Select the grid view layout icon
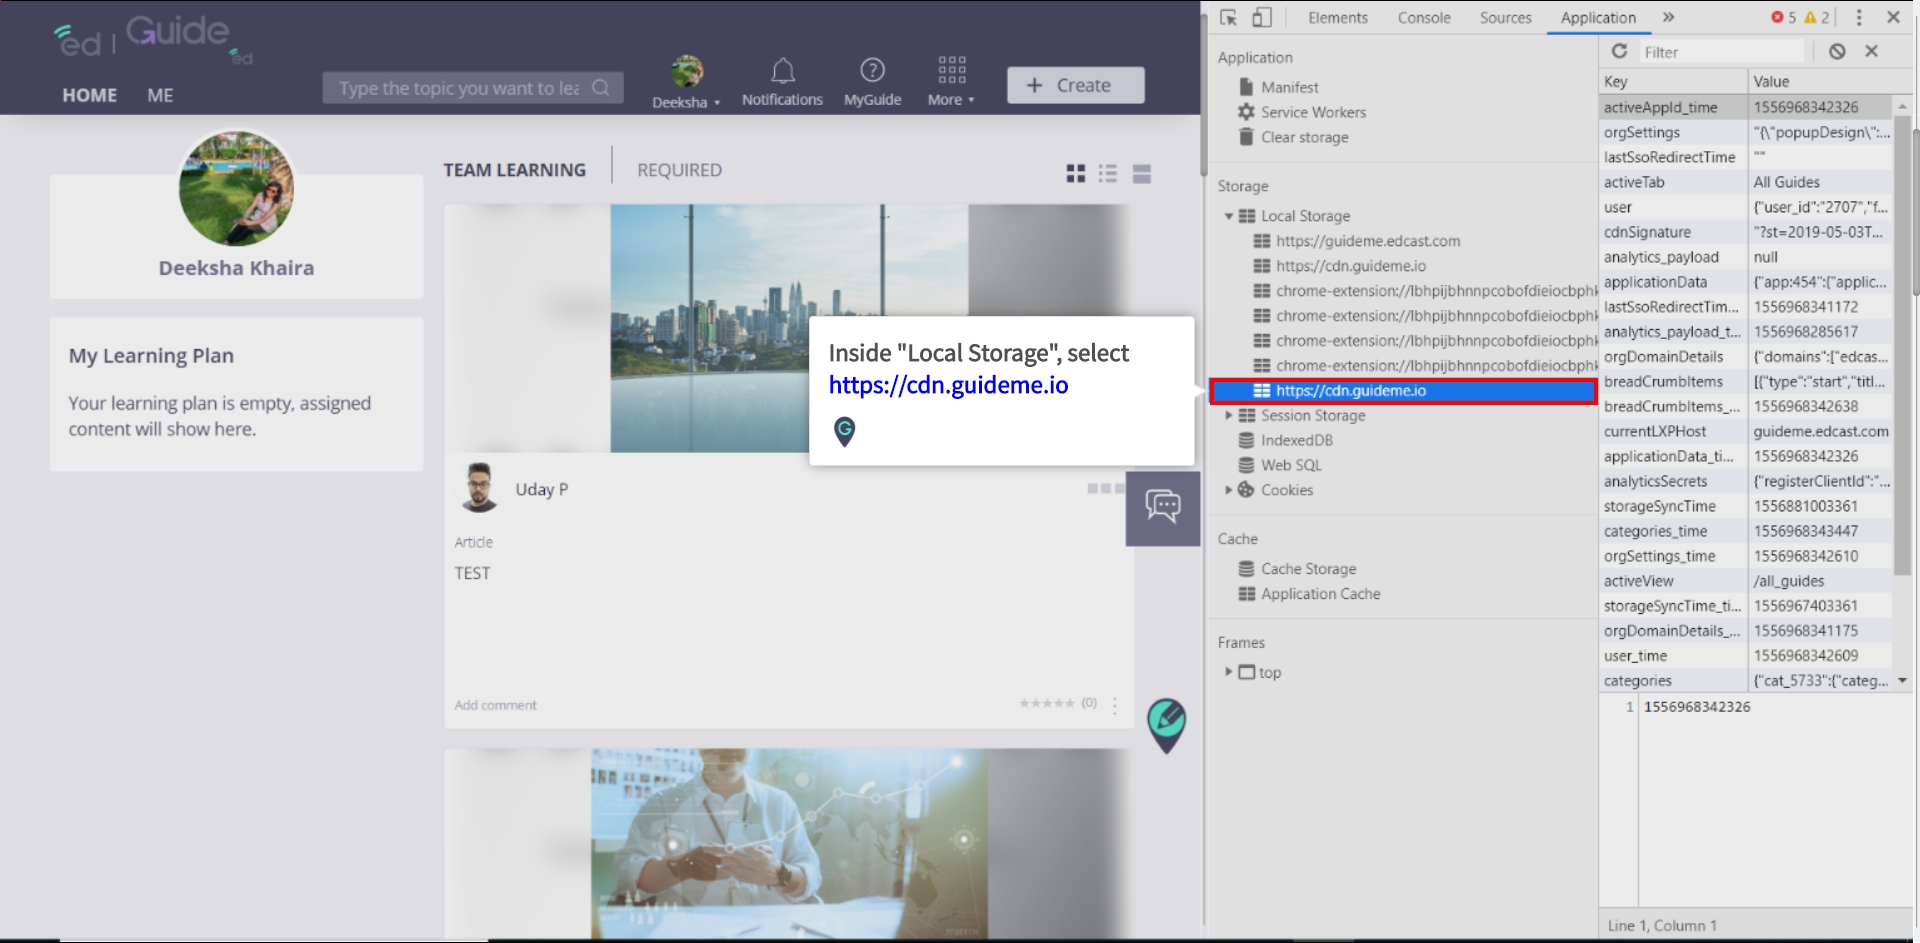Screen dimensions: 1920x943 1075,174
